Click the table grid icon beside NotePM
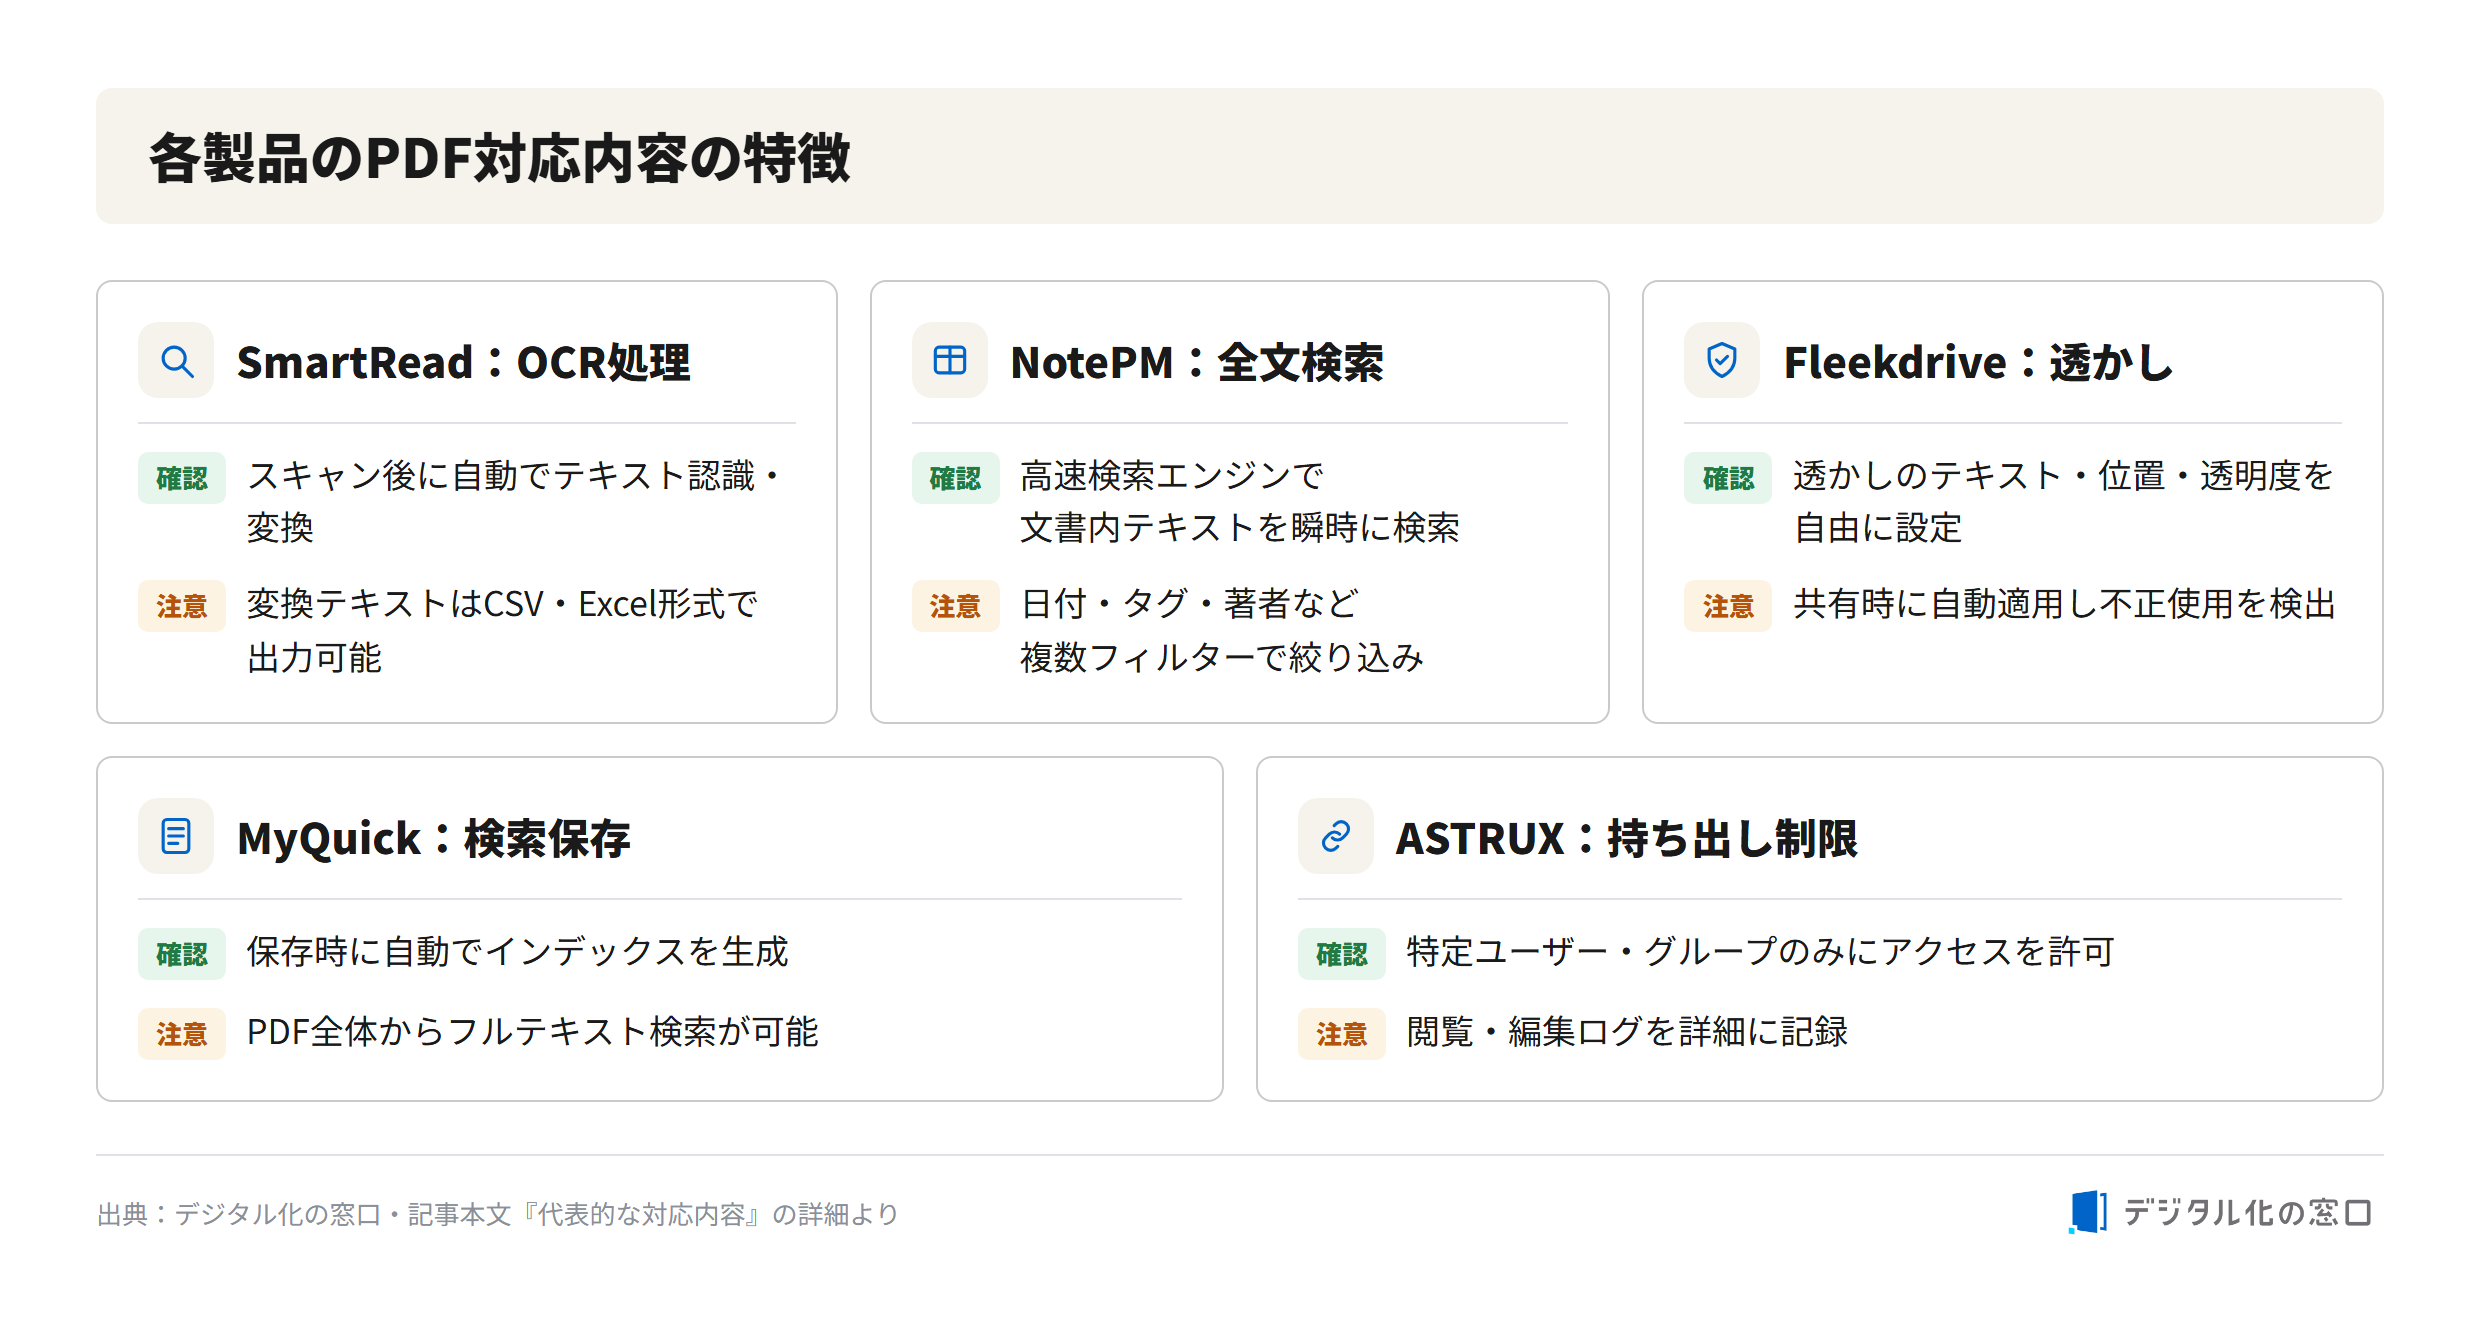Screen dimensions: 2480x1330 point(949,361)
